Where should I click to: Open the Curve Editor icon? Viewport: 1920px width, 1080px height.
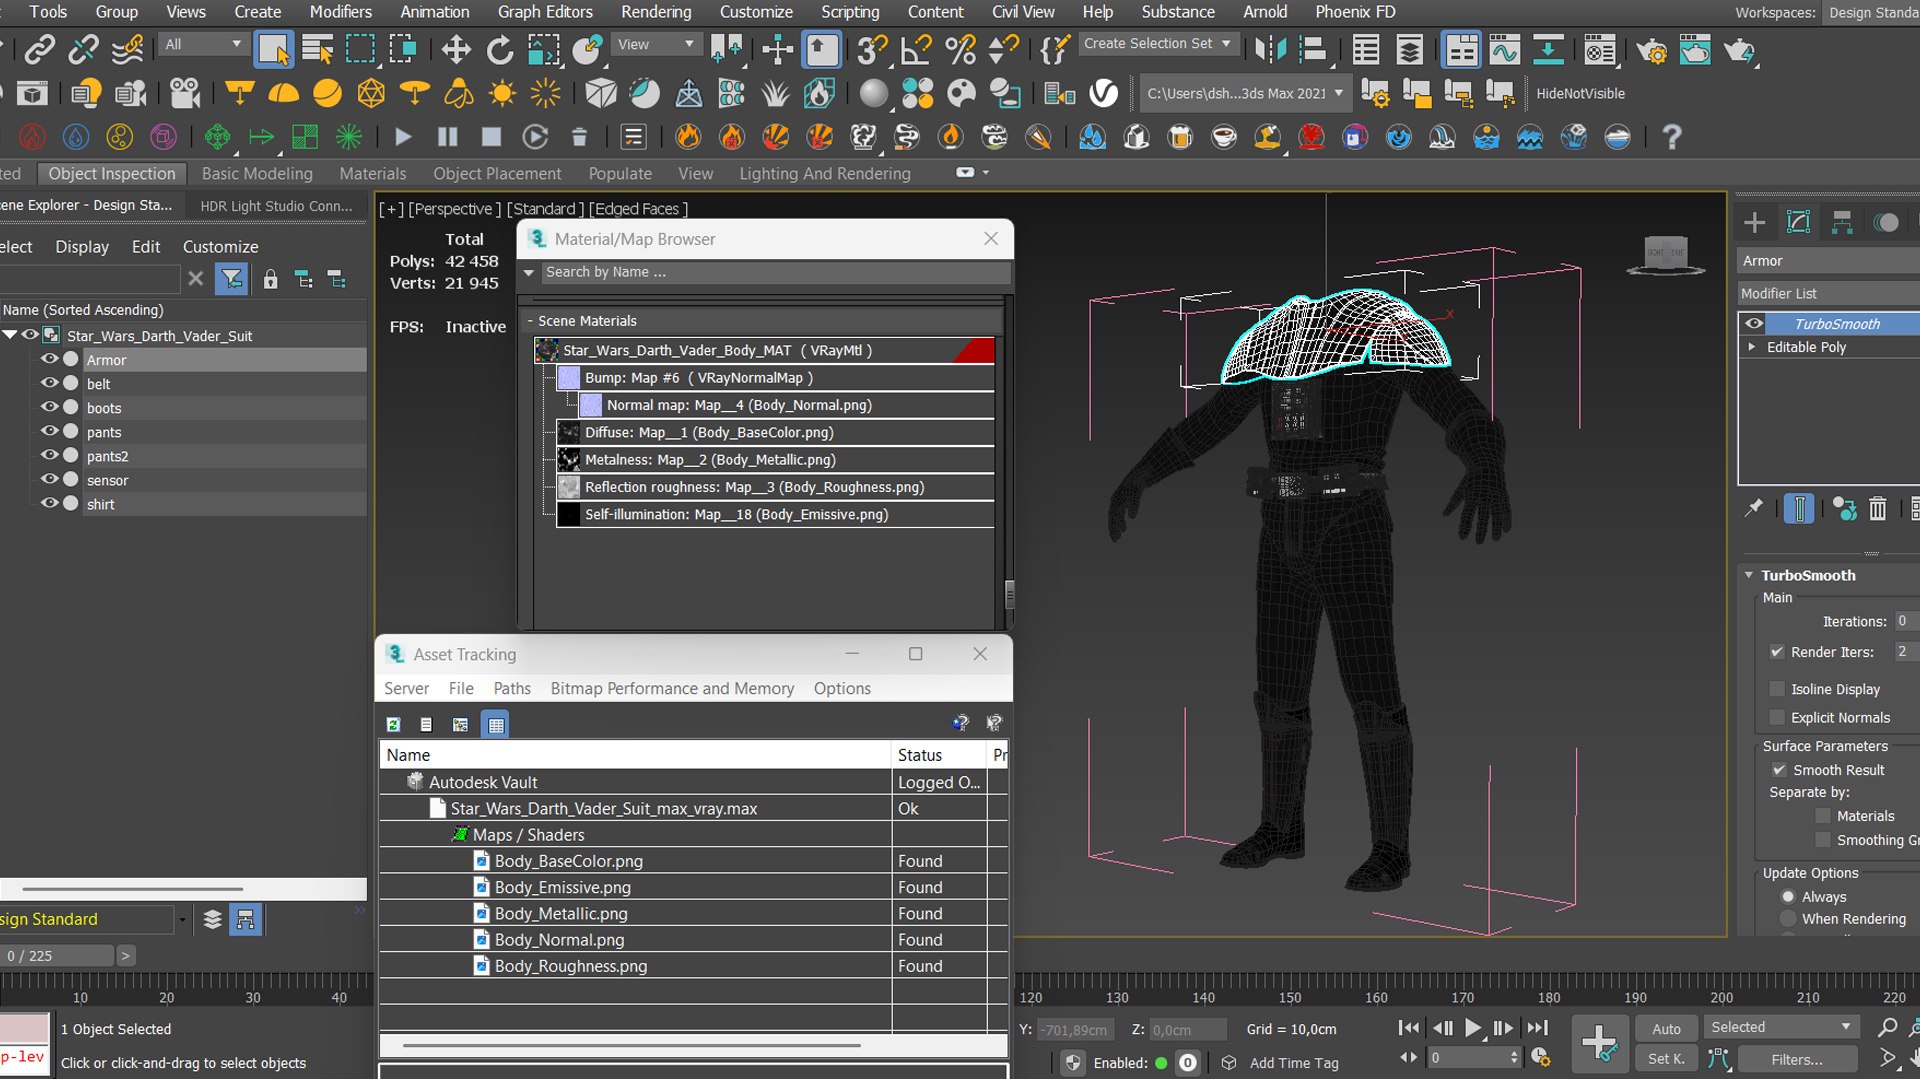1504,49
